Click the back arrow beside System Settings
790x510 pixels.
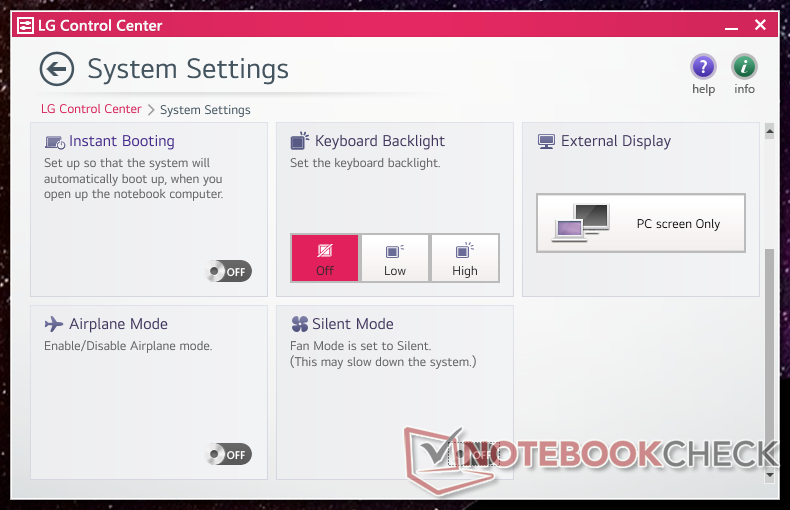[x=57, y=69]
